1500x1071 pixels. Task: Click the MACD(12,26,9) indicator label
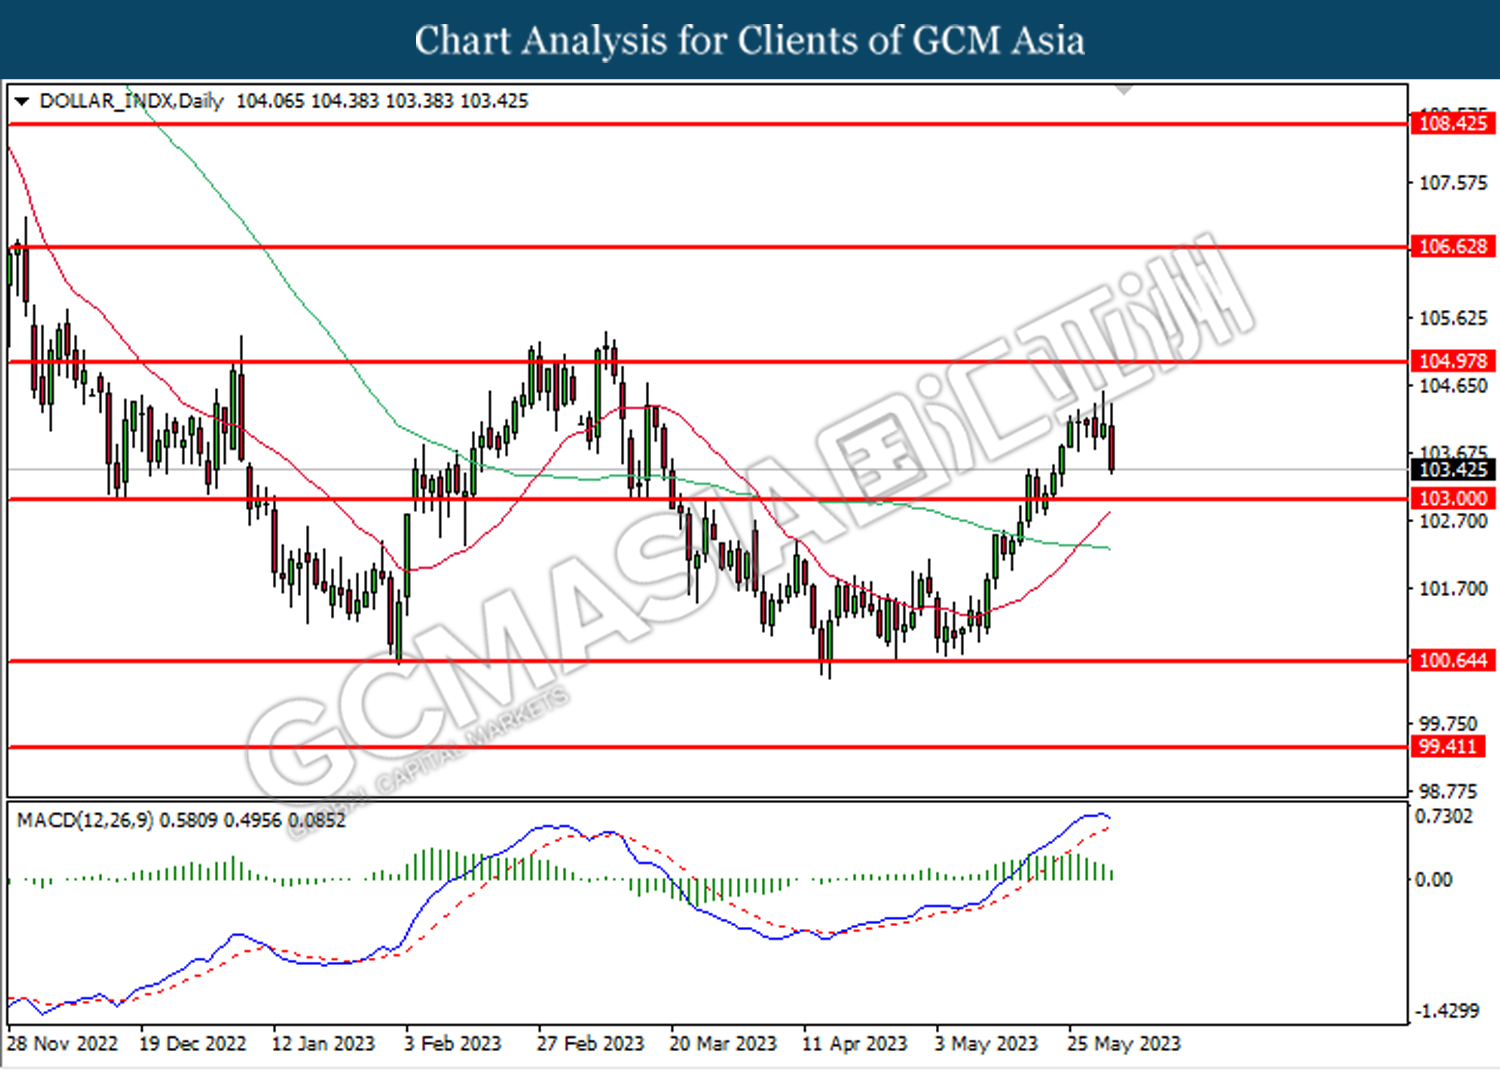coord(85,820)
